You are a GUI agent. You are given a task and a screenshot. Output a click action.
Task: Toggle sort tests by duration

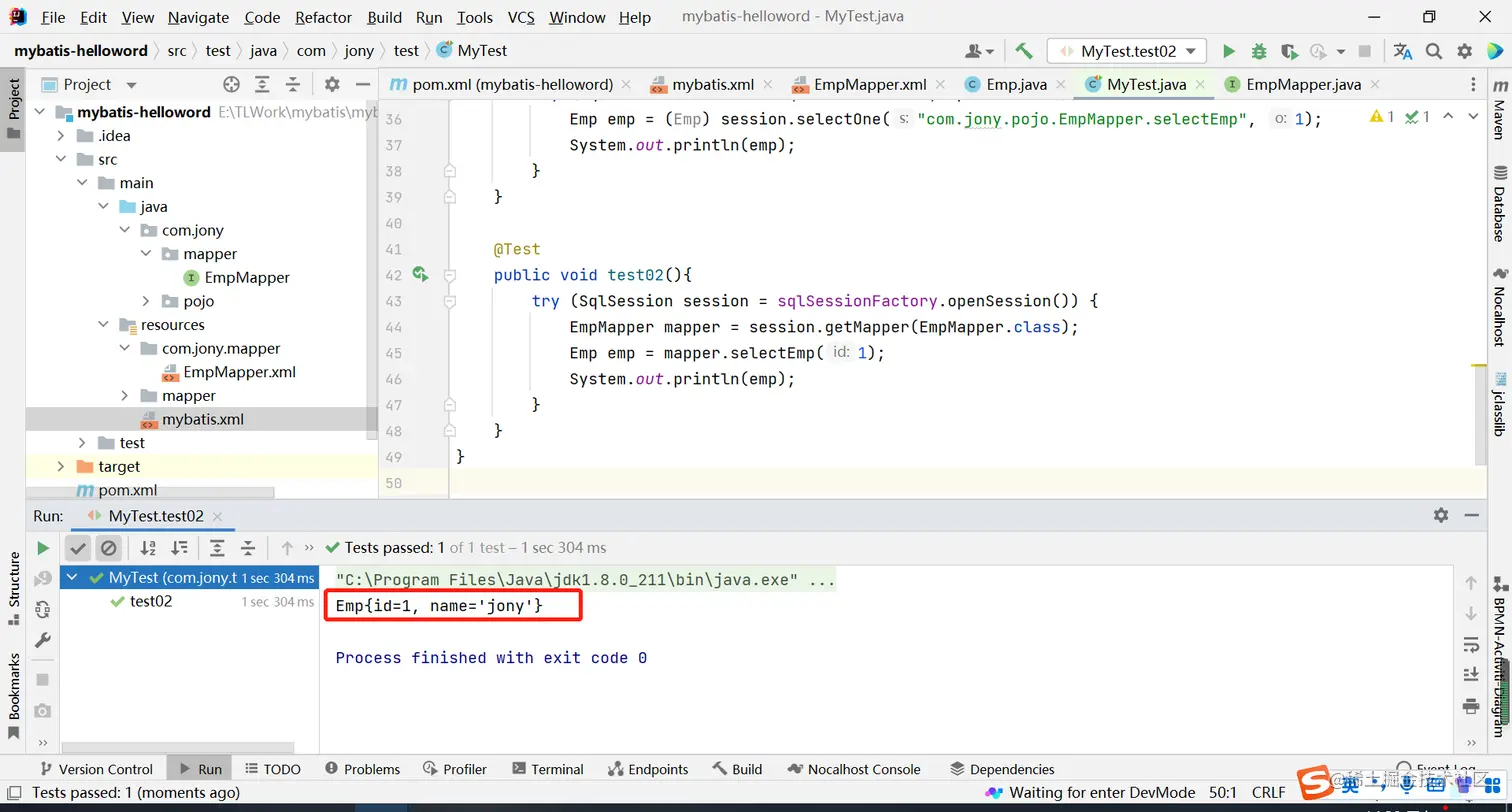(x=179, y=548)
